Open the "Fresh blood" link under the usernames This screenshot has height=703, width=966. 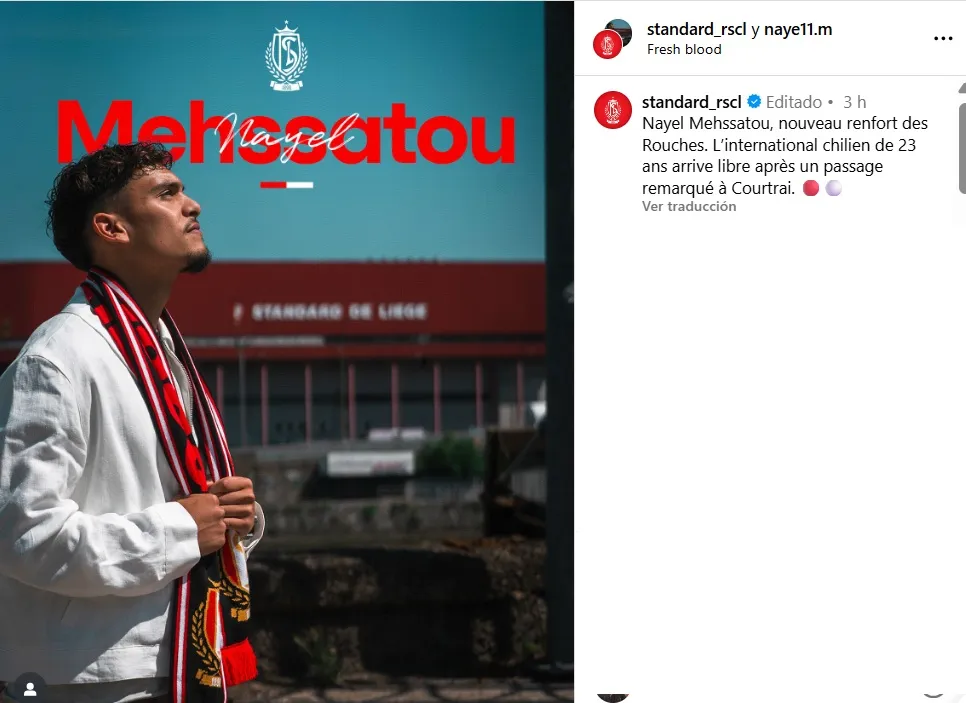click(x=684, y=49)
